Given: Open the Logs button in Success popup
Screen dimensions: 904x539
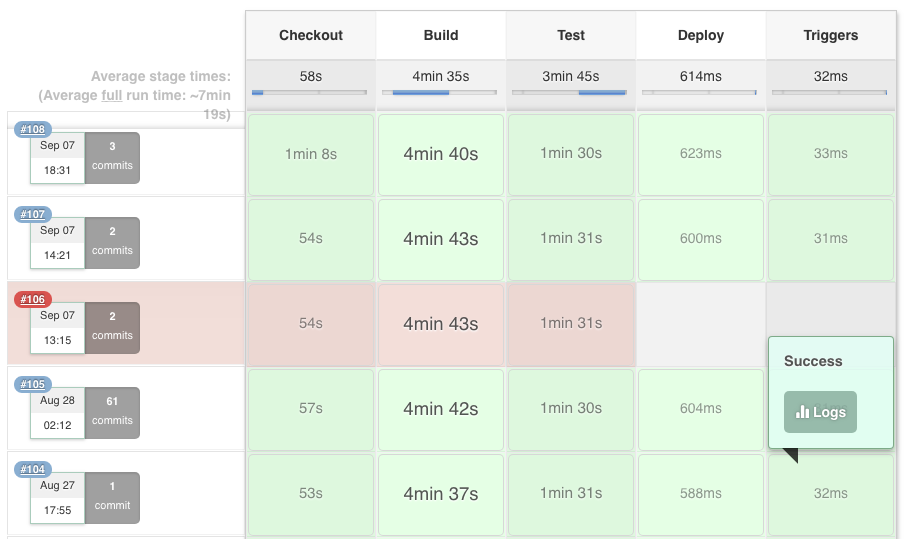Looking at the screenshot, I should (820, 412).
